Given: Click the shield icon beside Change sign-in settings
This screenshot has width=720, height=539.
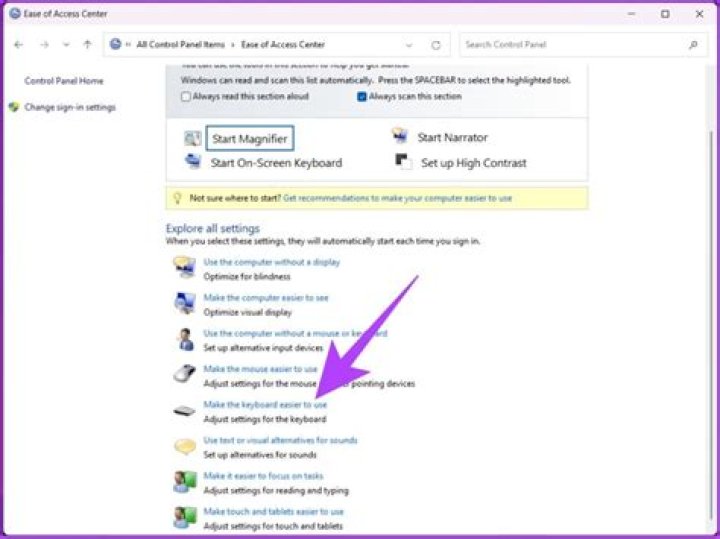Looking at the screenshot, I should point(14,107).
